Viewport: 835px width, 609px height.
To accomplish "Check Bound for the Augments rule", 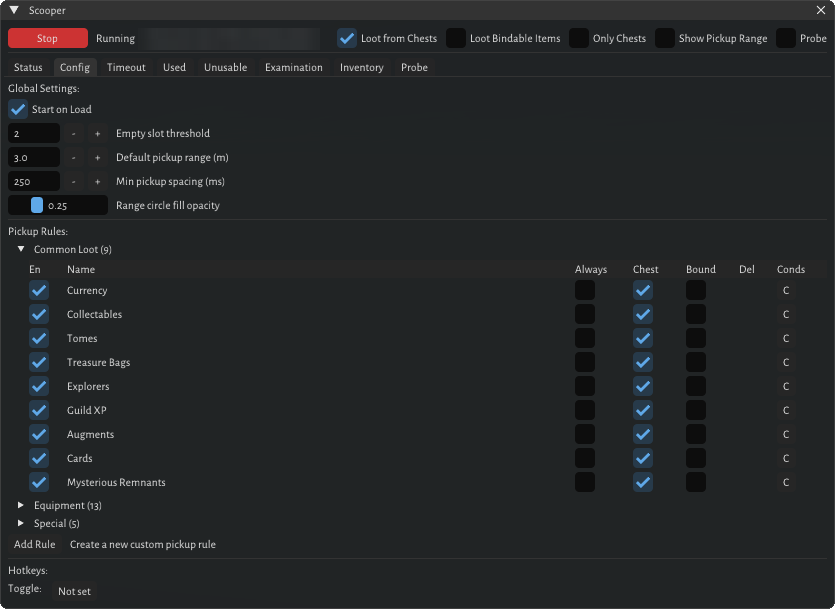I will click(696, 434).
